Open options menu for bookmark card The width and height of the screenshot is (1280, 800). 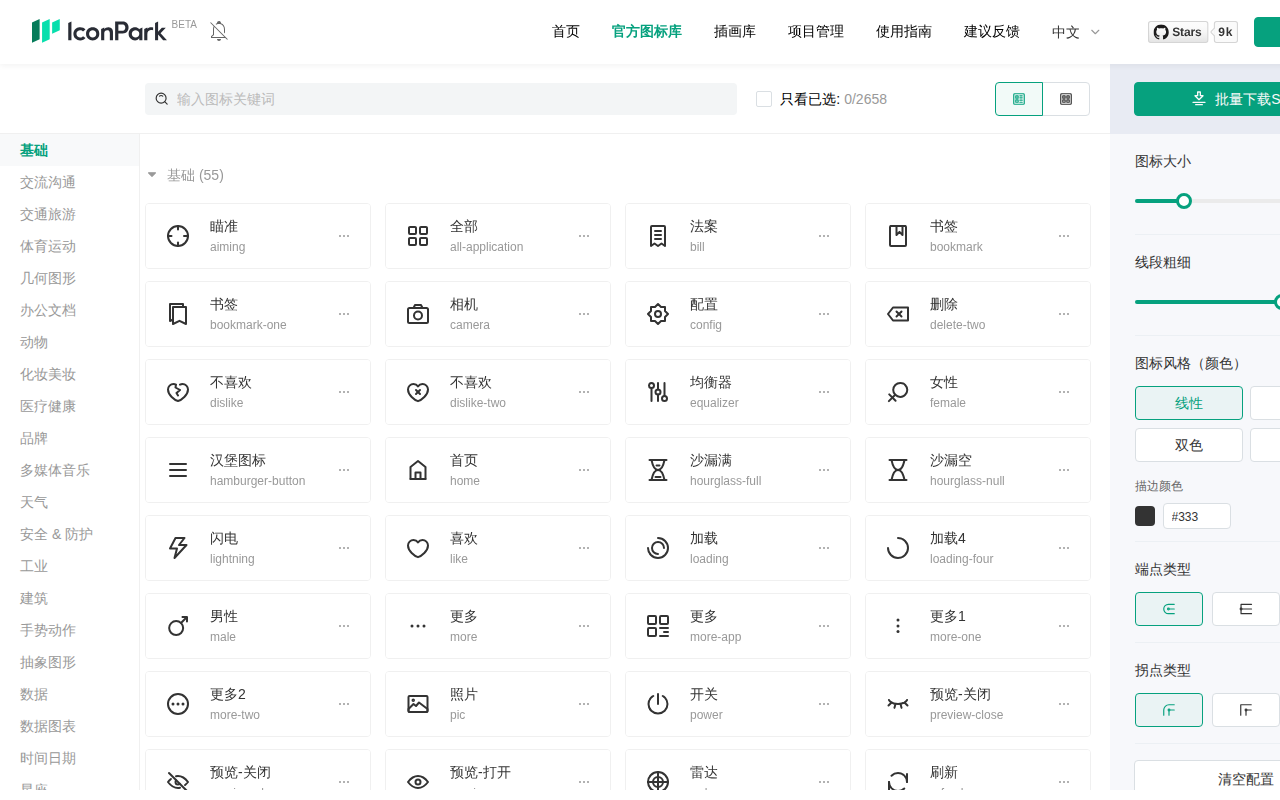1064,236
